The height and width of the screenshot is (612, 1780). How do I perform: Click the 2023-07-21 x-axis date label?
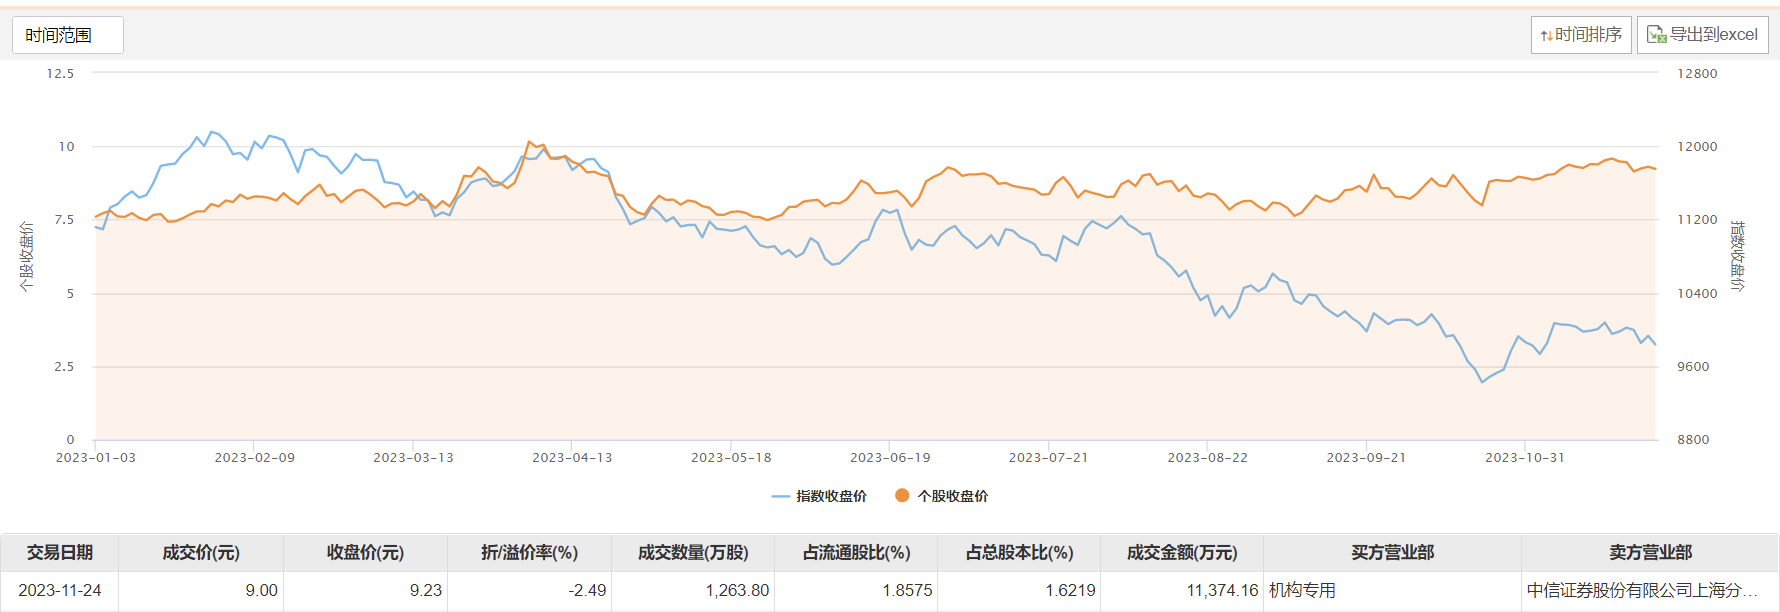1048,458
